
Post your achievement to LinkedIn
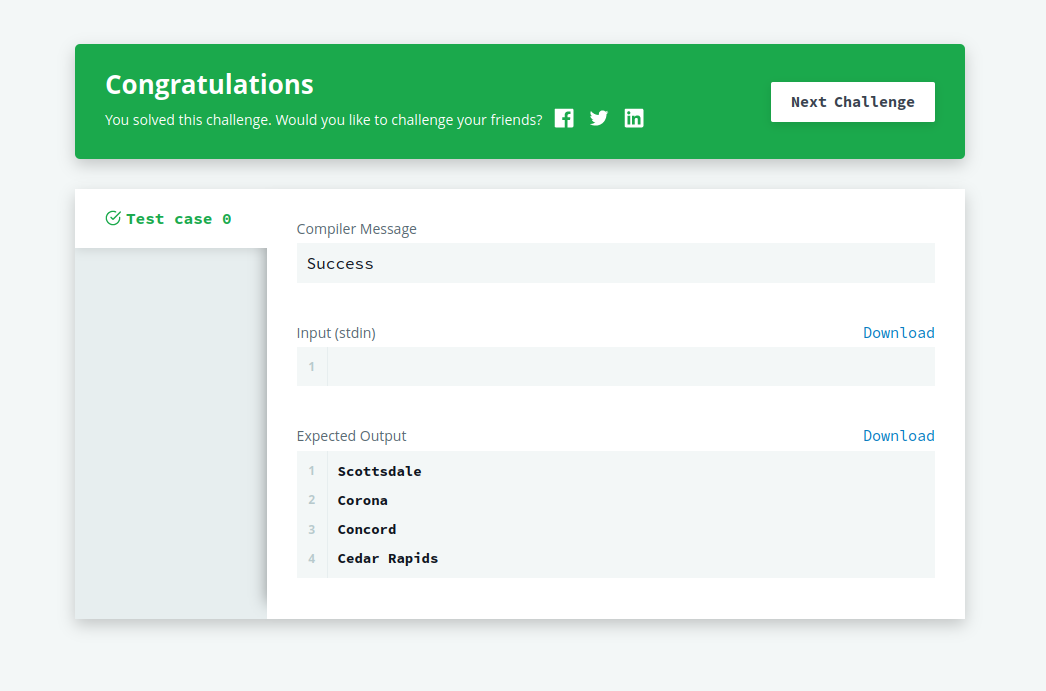[x=634, y=118]
